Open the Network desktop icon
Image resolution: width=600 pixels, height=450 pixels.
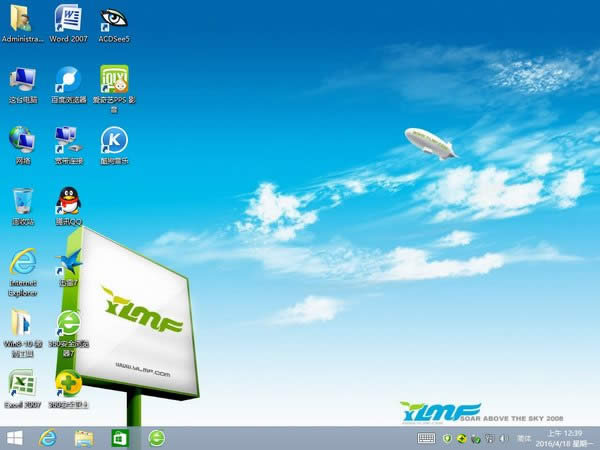pos(22,140)
